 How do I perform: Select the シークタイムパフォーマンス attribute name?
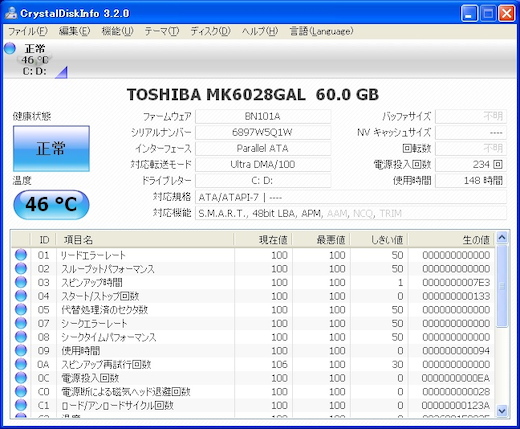(x=109, y=337)
